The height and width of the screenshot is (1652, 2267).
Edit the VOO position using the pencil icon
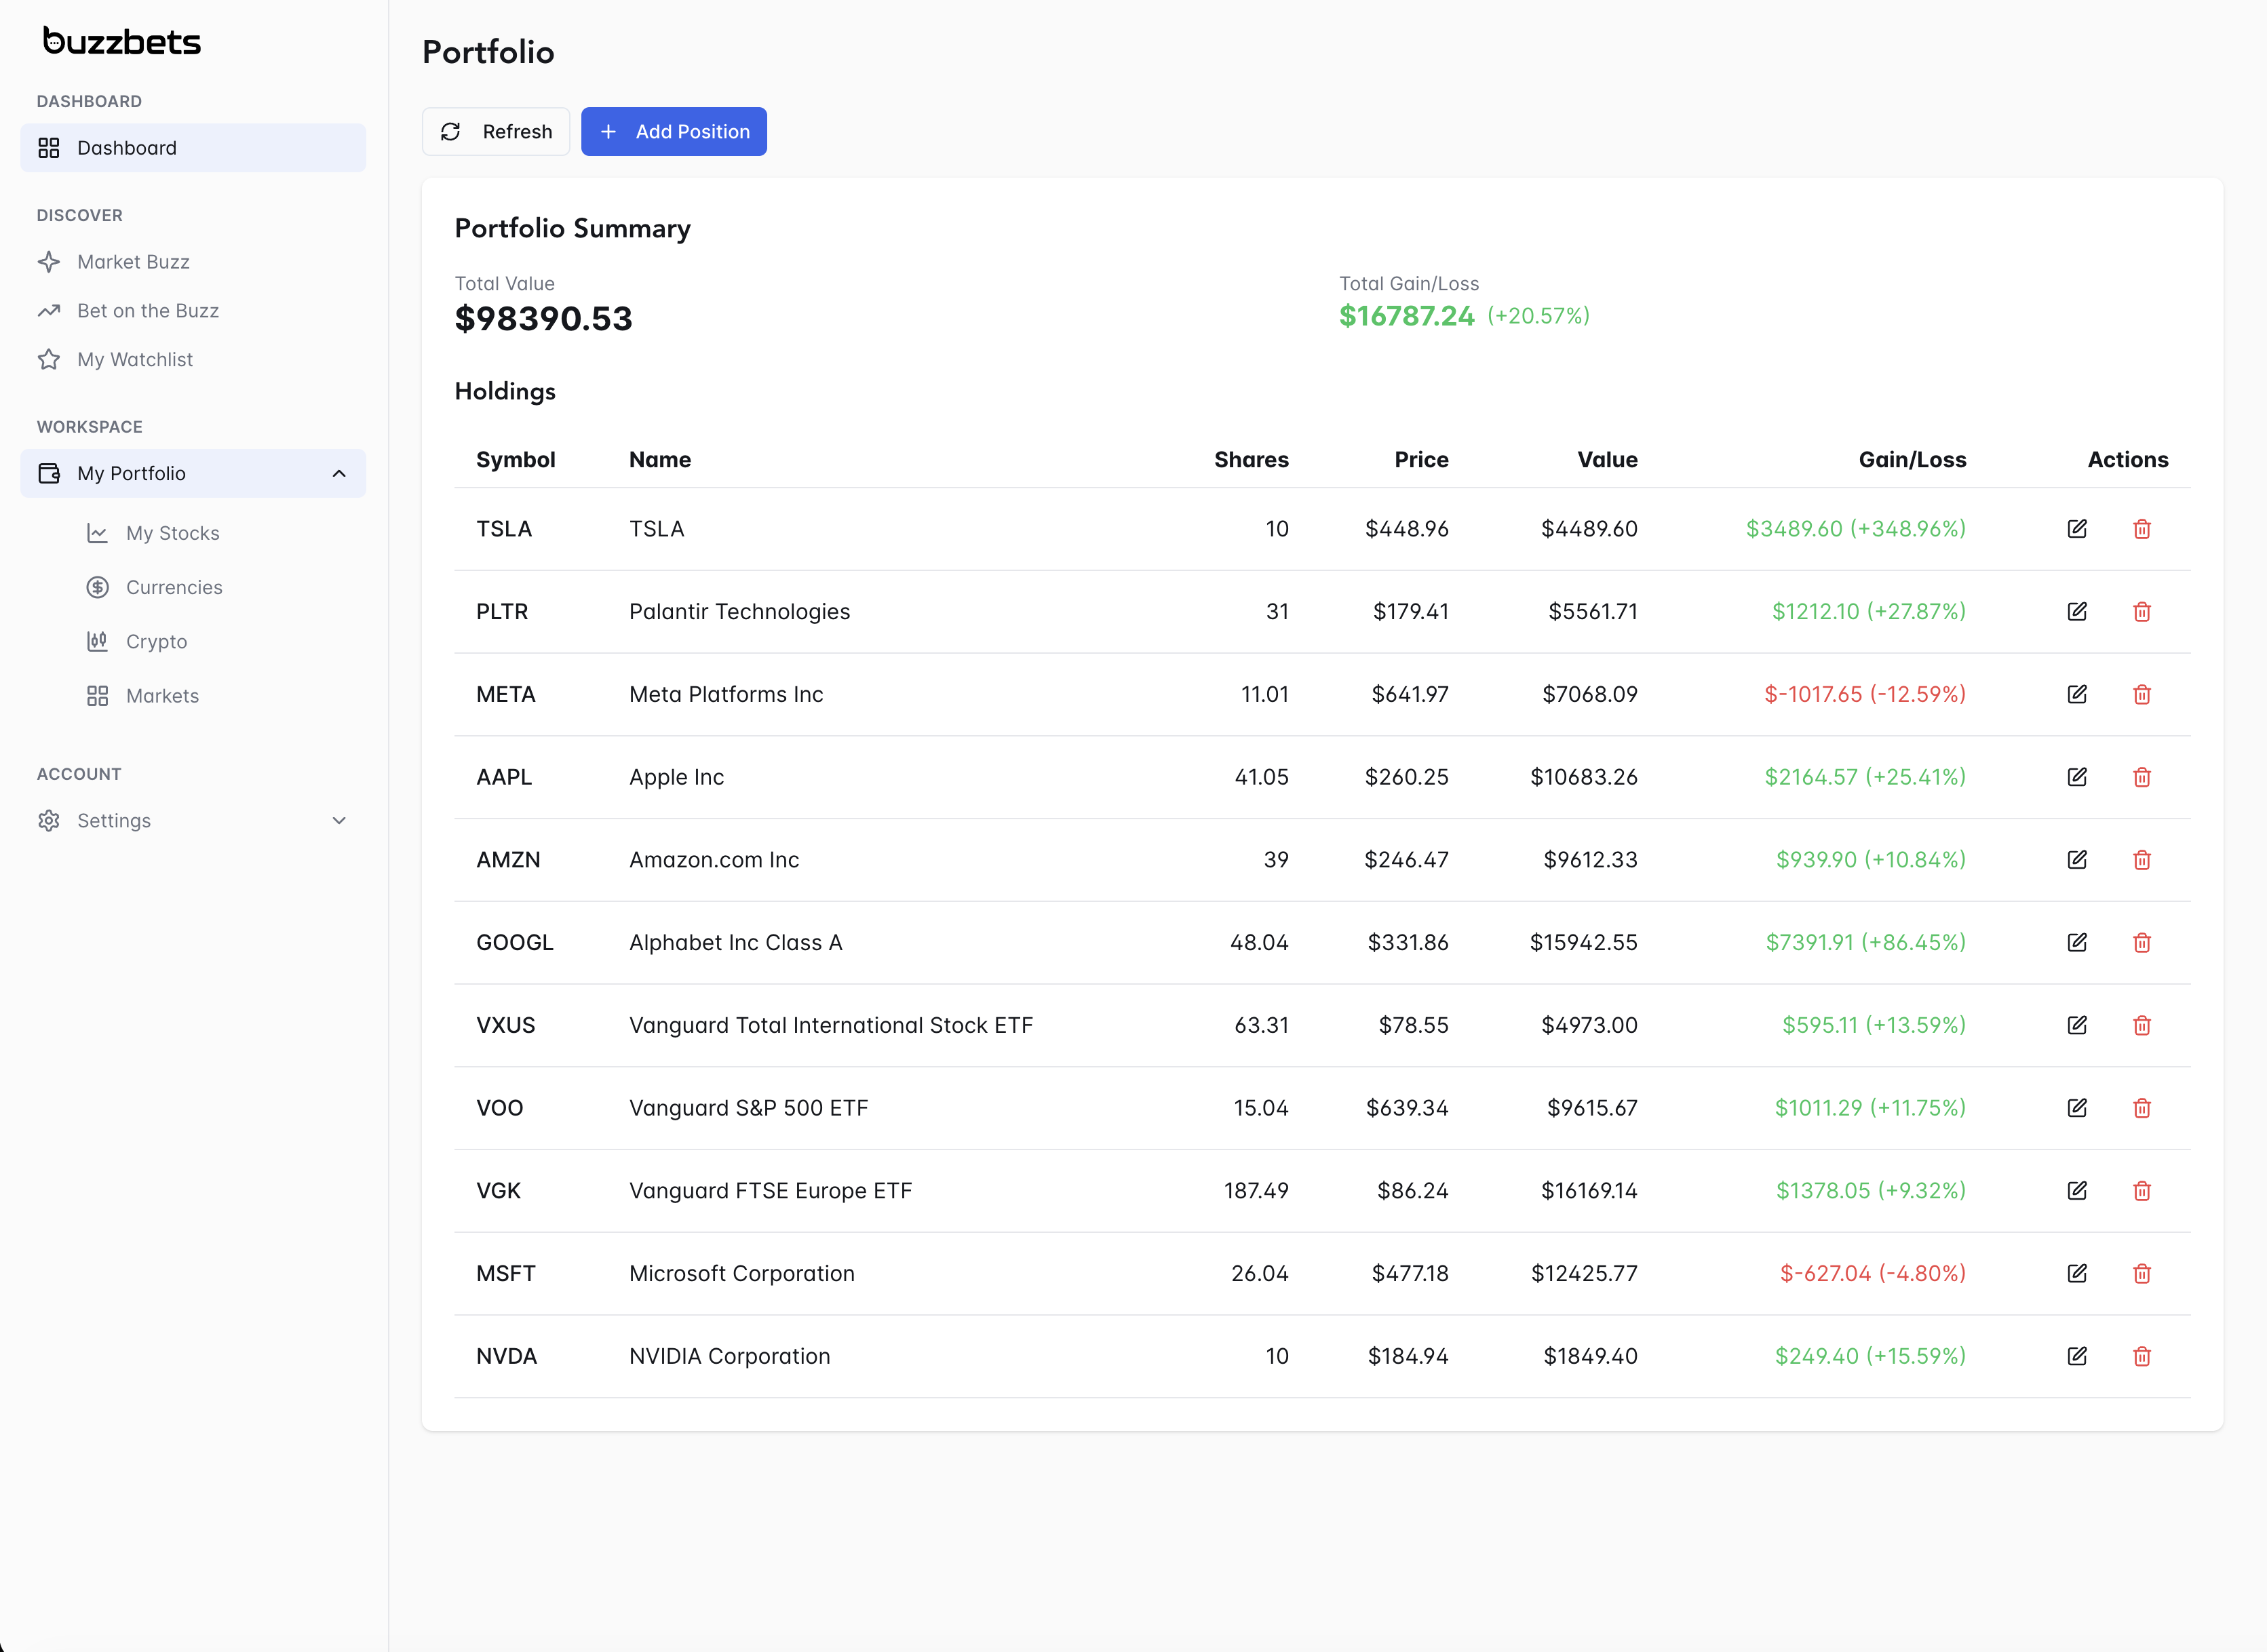(2077, 1107)
